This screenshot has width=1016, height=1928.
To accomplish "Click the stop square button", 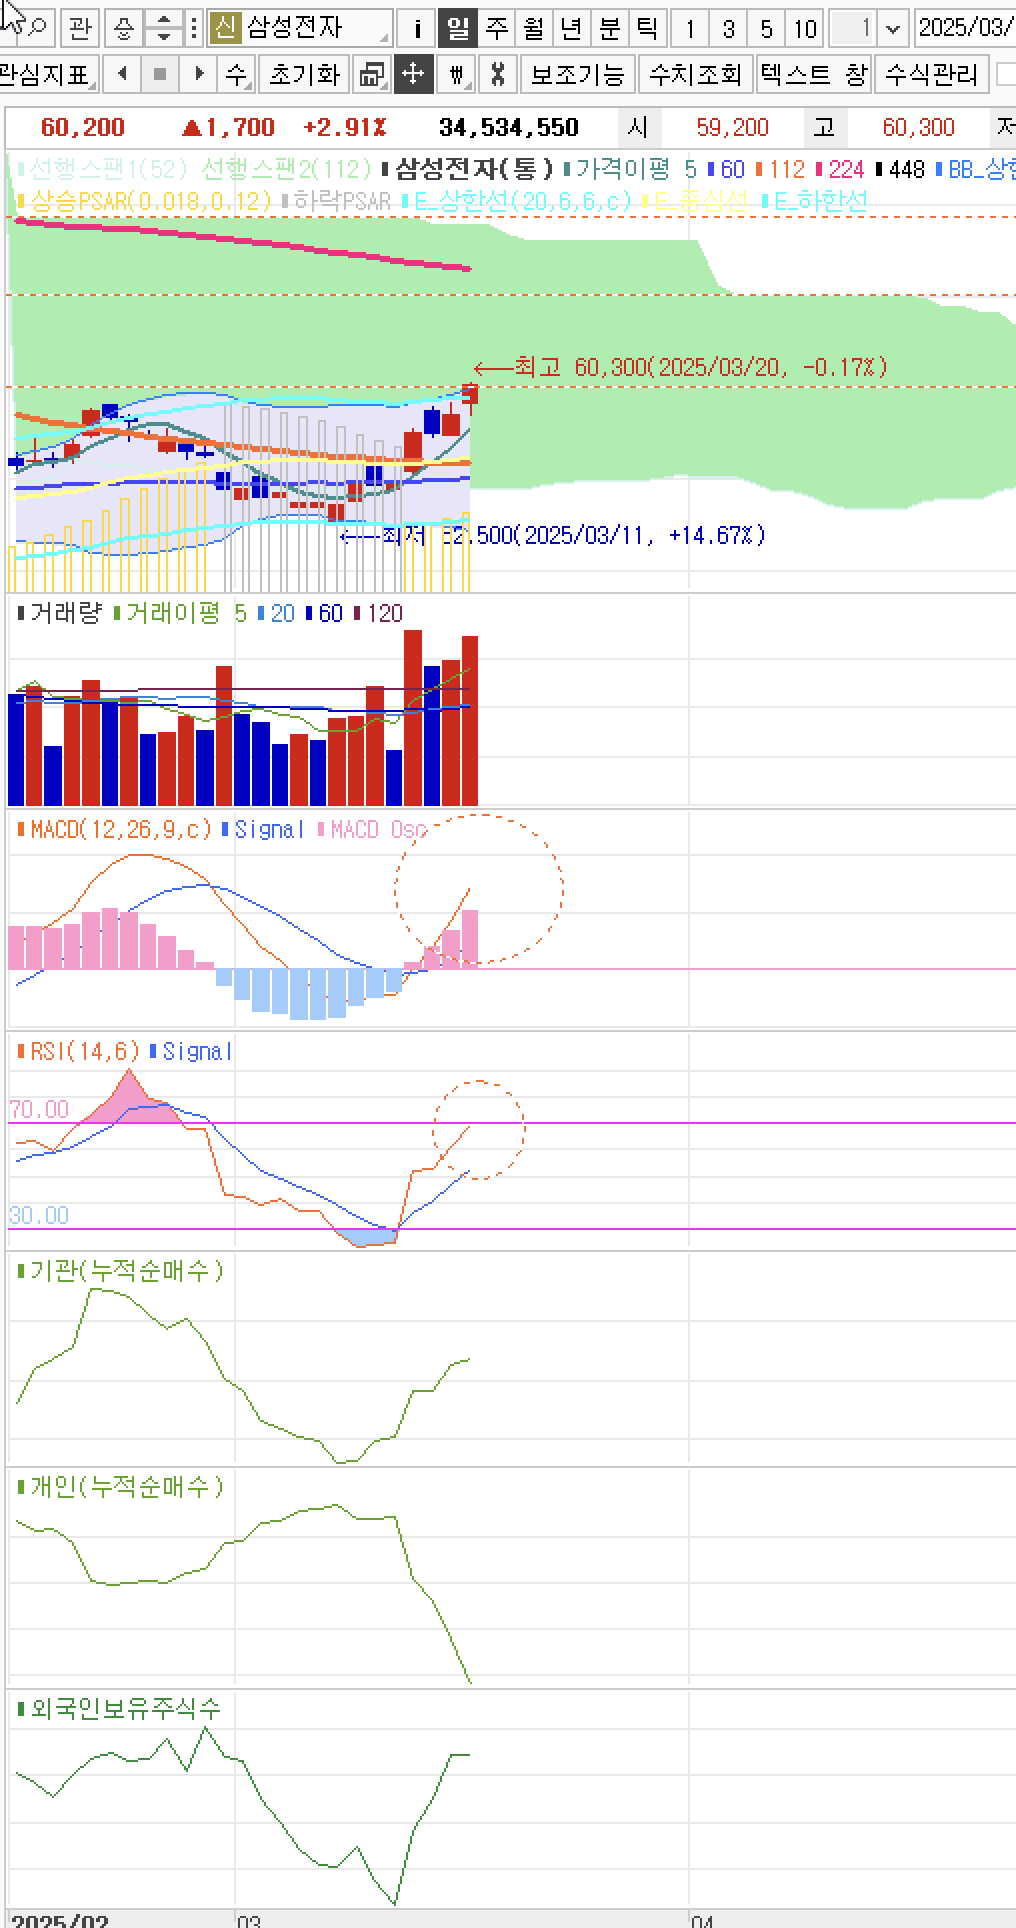I will coord(160,74).
